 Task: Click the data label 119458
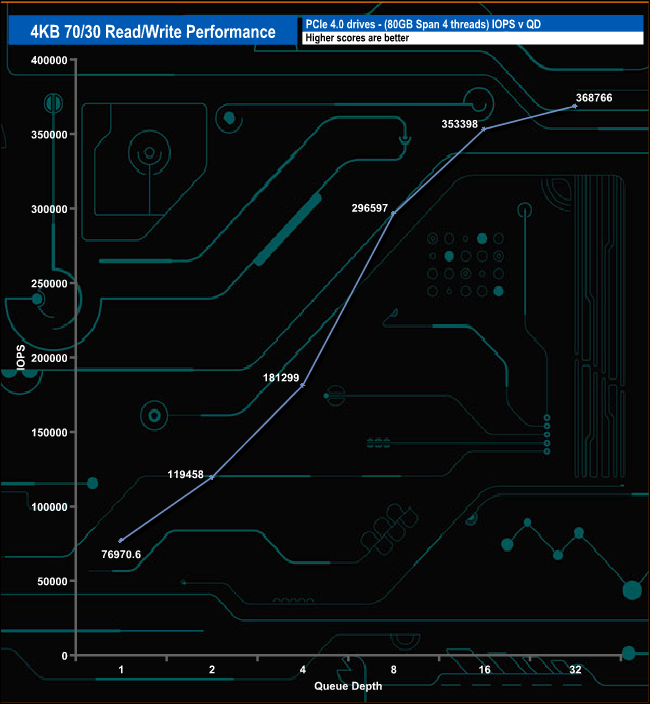(185, 475)
